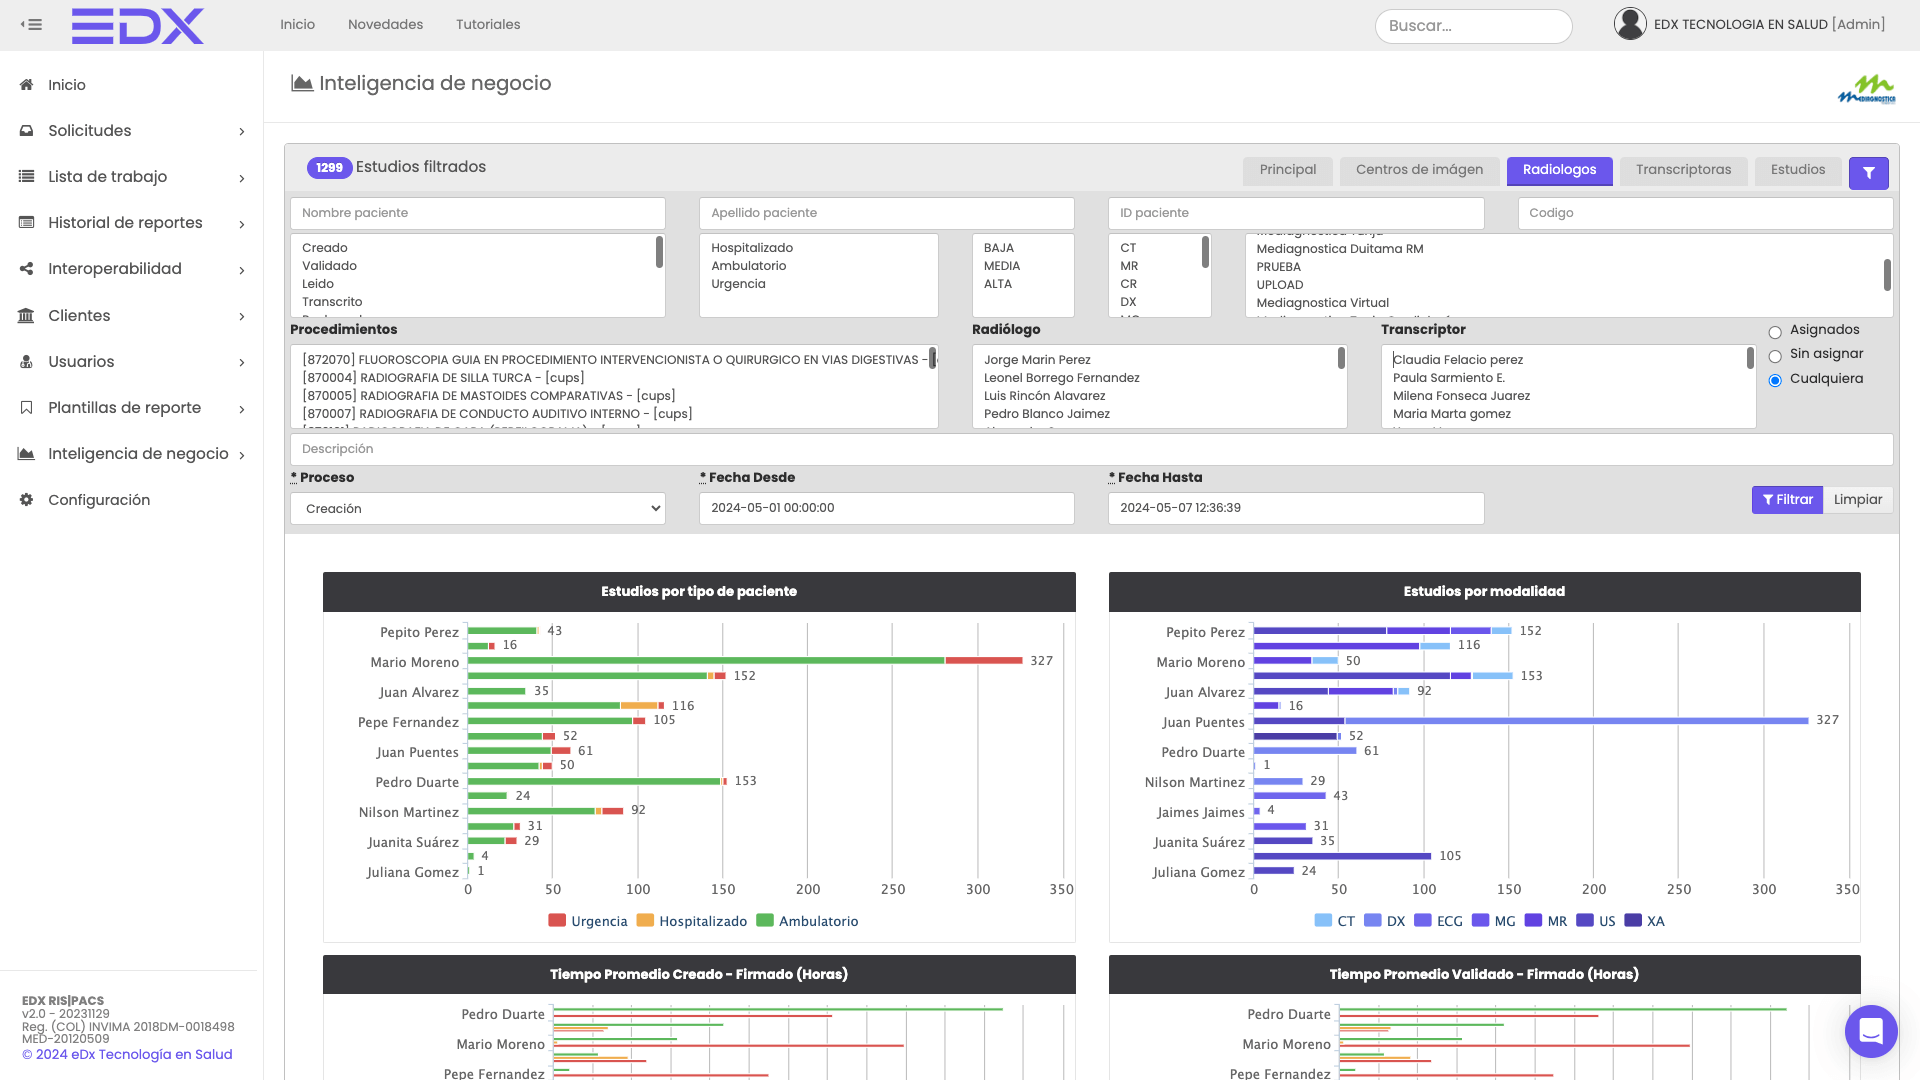1920x1080 pixels.
Task: Select the Cualquiera radio option
Action: pos(1775,380)
